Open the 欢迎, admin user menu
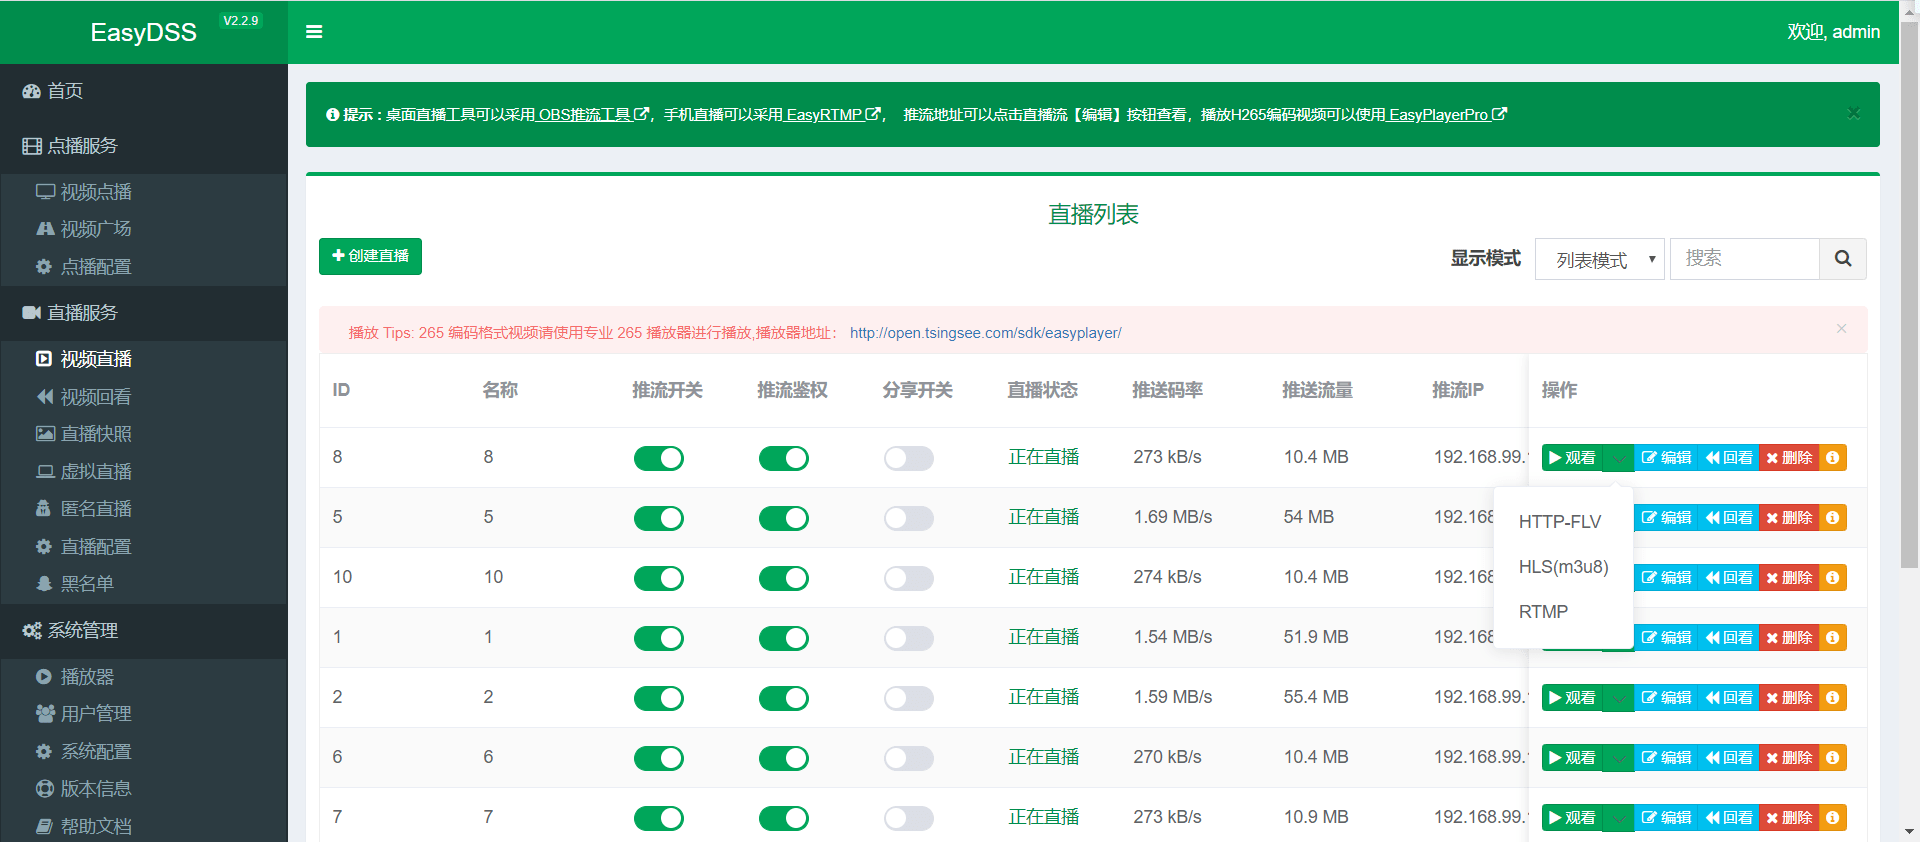Screen dimensions: 1920x842 click(x=1833, y=32)
